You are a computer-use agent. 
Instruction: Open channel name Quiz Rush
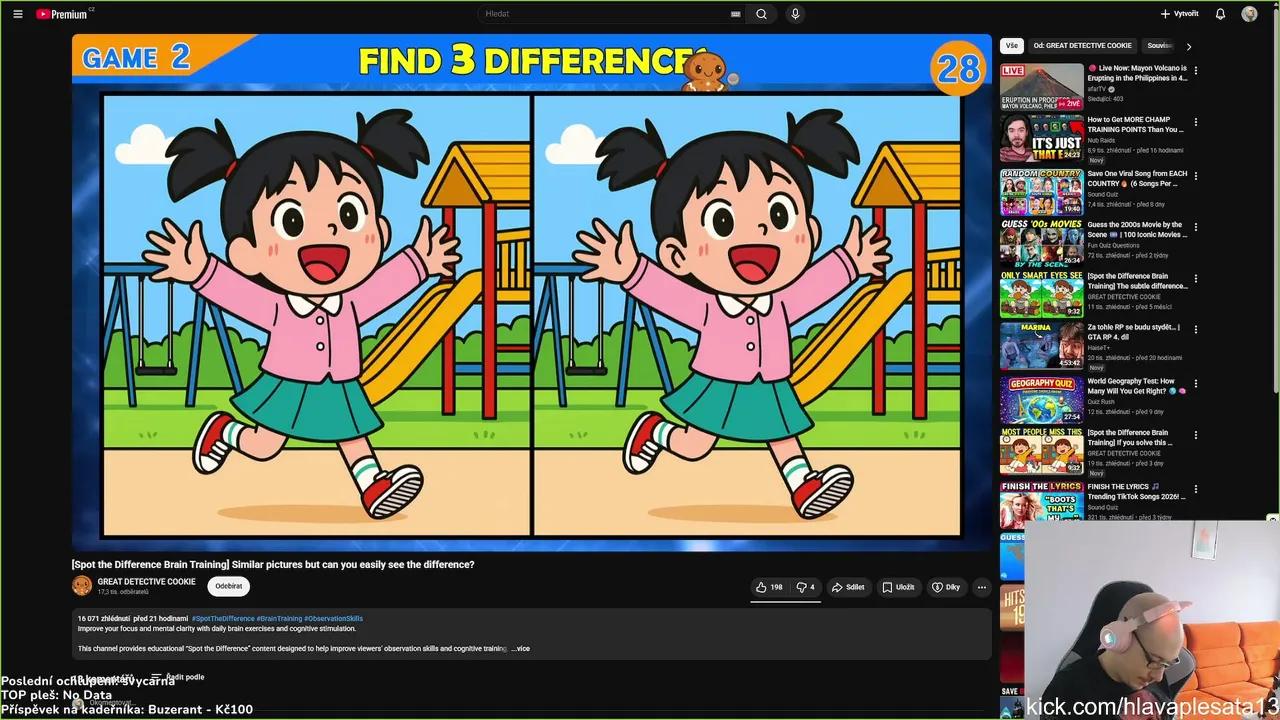coord(1100,402)
